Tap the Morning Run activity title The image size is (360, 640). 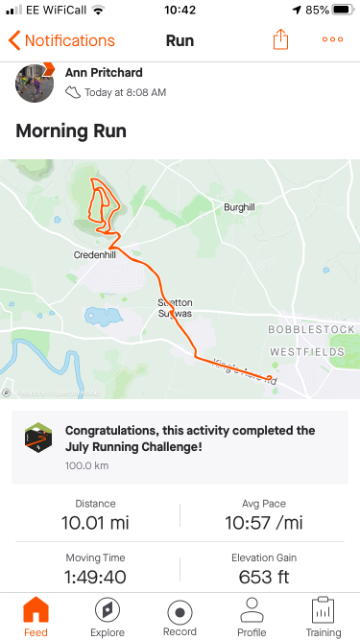coord(71,131)
